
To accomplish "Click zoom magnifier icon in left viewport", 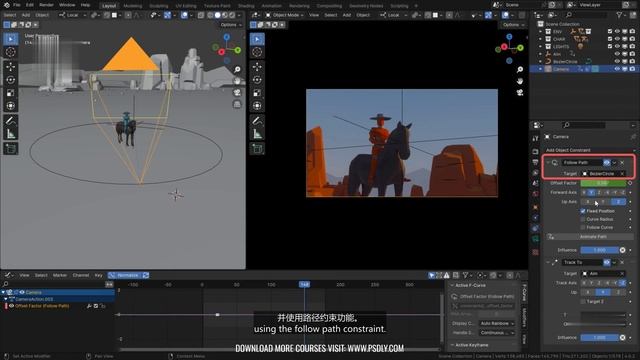I will pos(237,70).
